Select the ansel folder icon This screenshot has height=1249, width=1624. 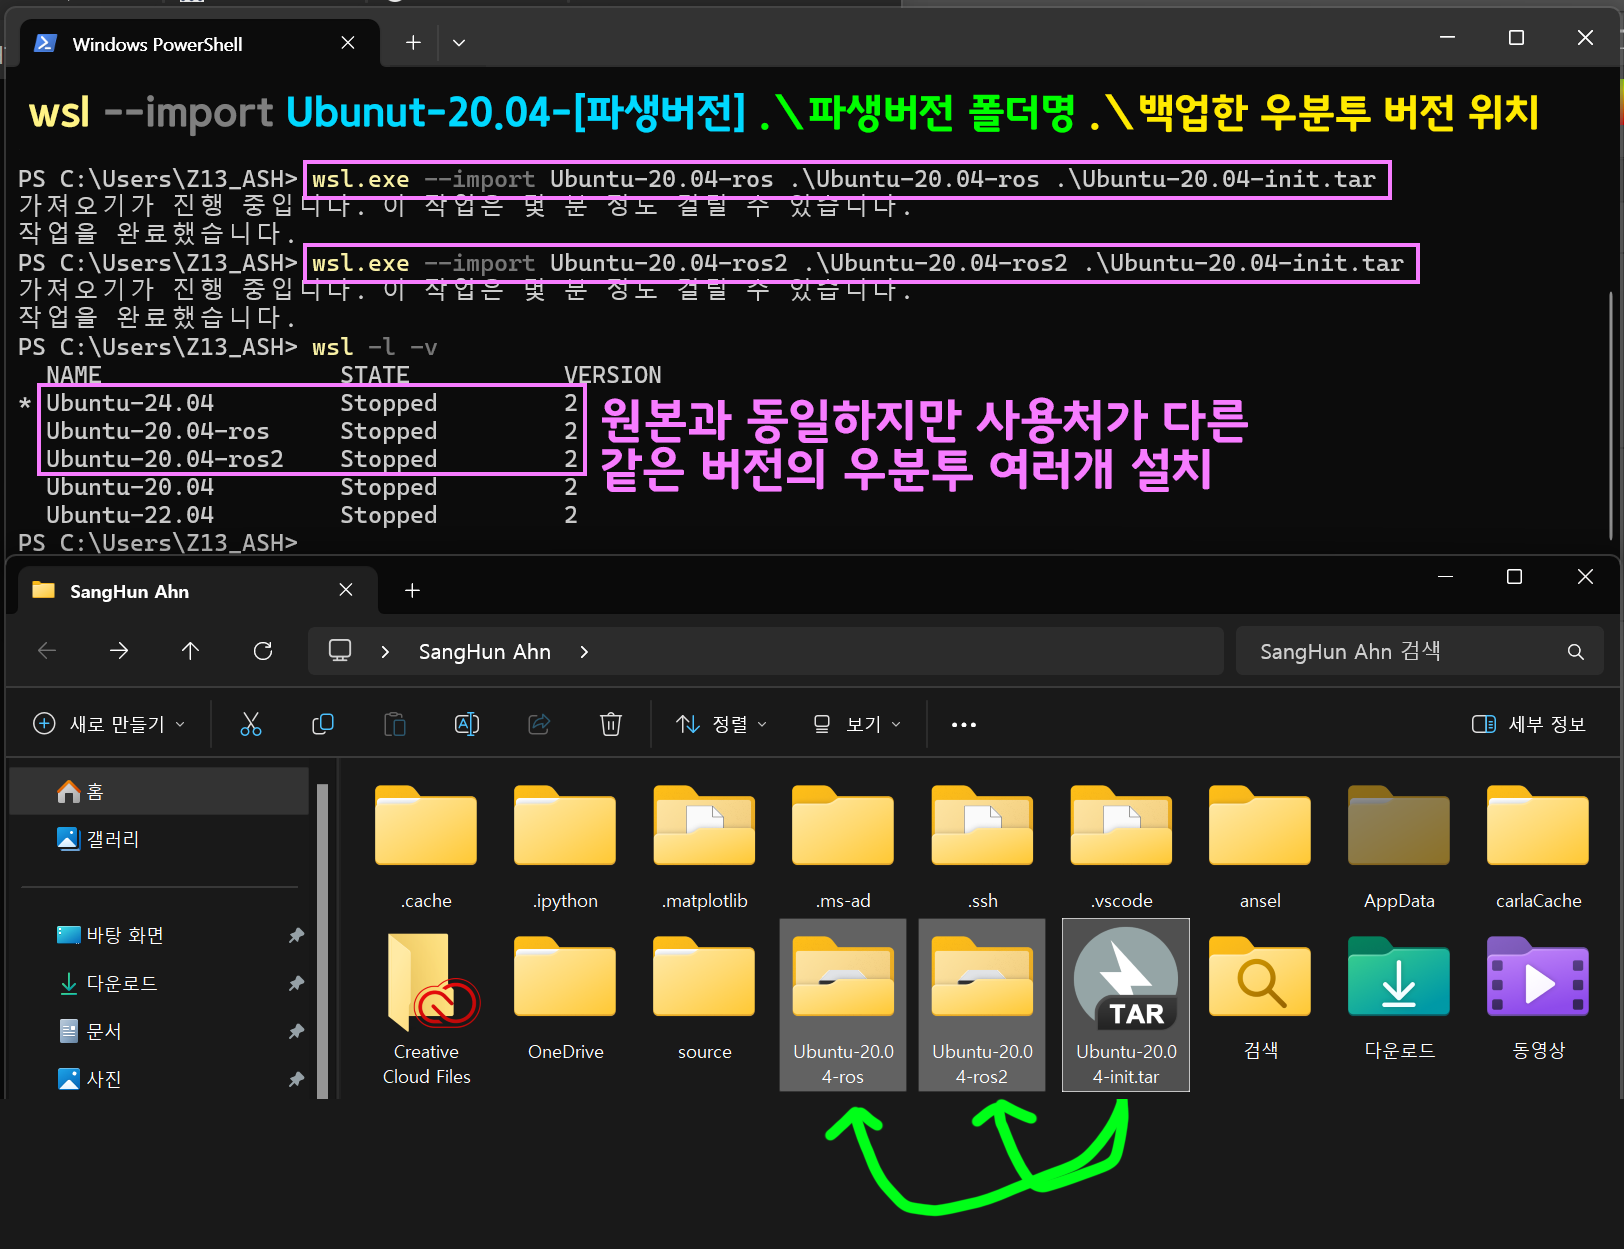[1260, 826]
